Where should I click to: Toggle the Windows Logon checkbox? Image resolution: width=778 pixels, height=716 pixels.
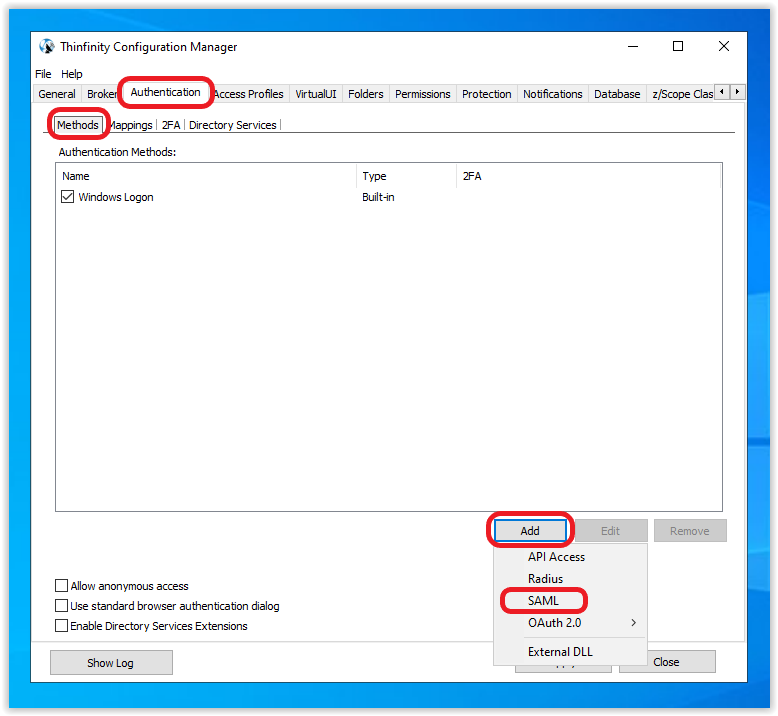[x=68, y=198]
